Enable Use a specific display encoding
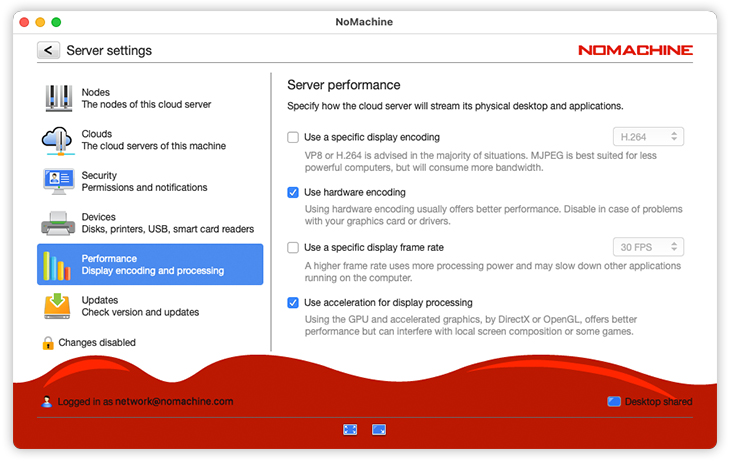This screenshot has height=461, width=730. tap(293, 137)
